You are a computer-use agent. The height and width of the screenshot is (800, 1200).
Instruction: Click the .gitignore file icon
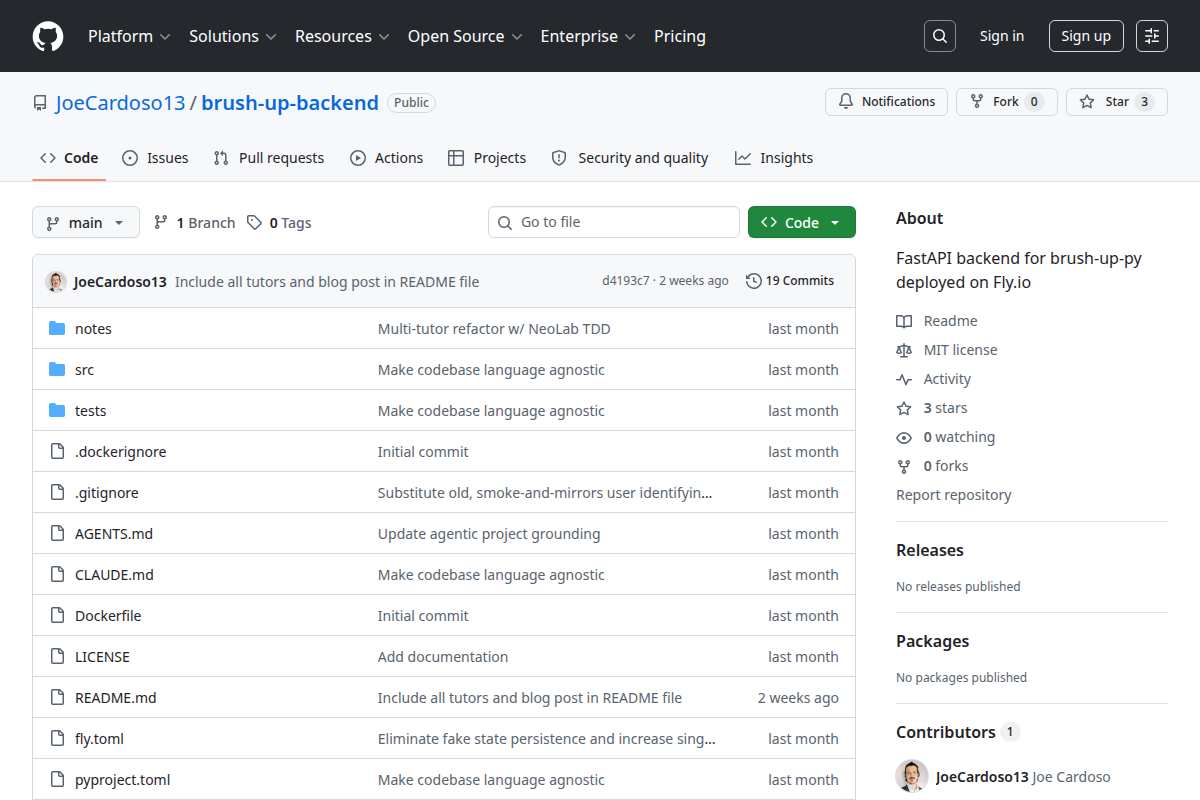point(57,493)
